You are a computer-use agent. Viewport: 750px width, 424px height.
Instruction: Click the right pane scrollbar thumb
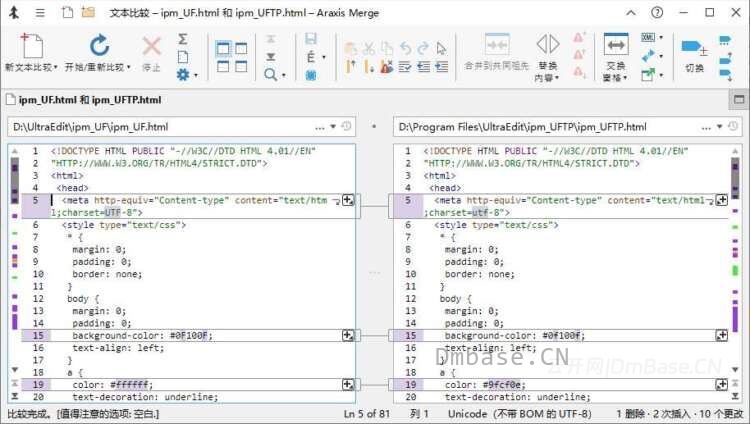click(x=735, y=179)
